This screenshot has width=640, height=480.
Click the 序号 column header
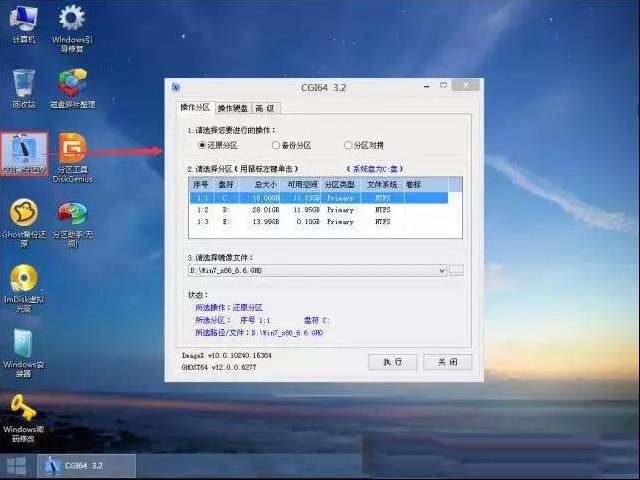202,185
